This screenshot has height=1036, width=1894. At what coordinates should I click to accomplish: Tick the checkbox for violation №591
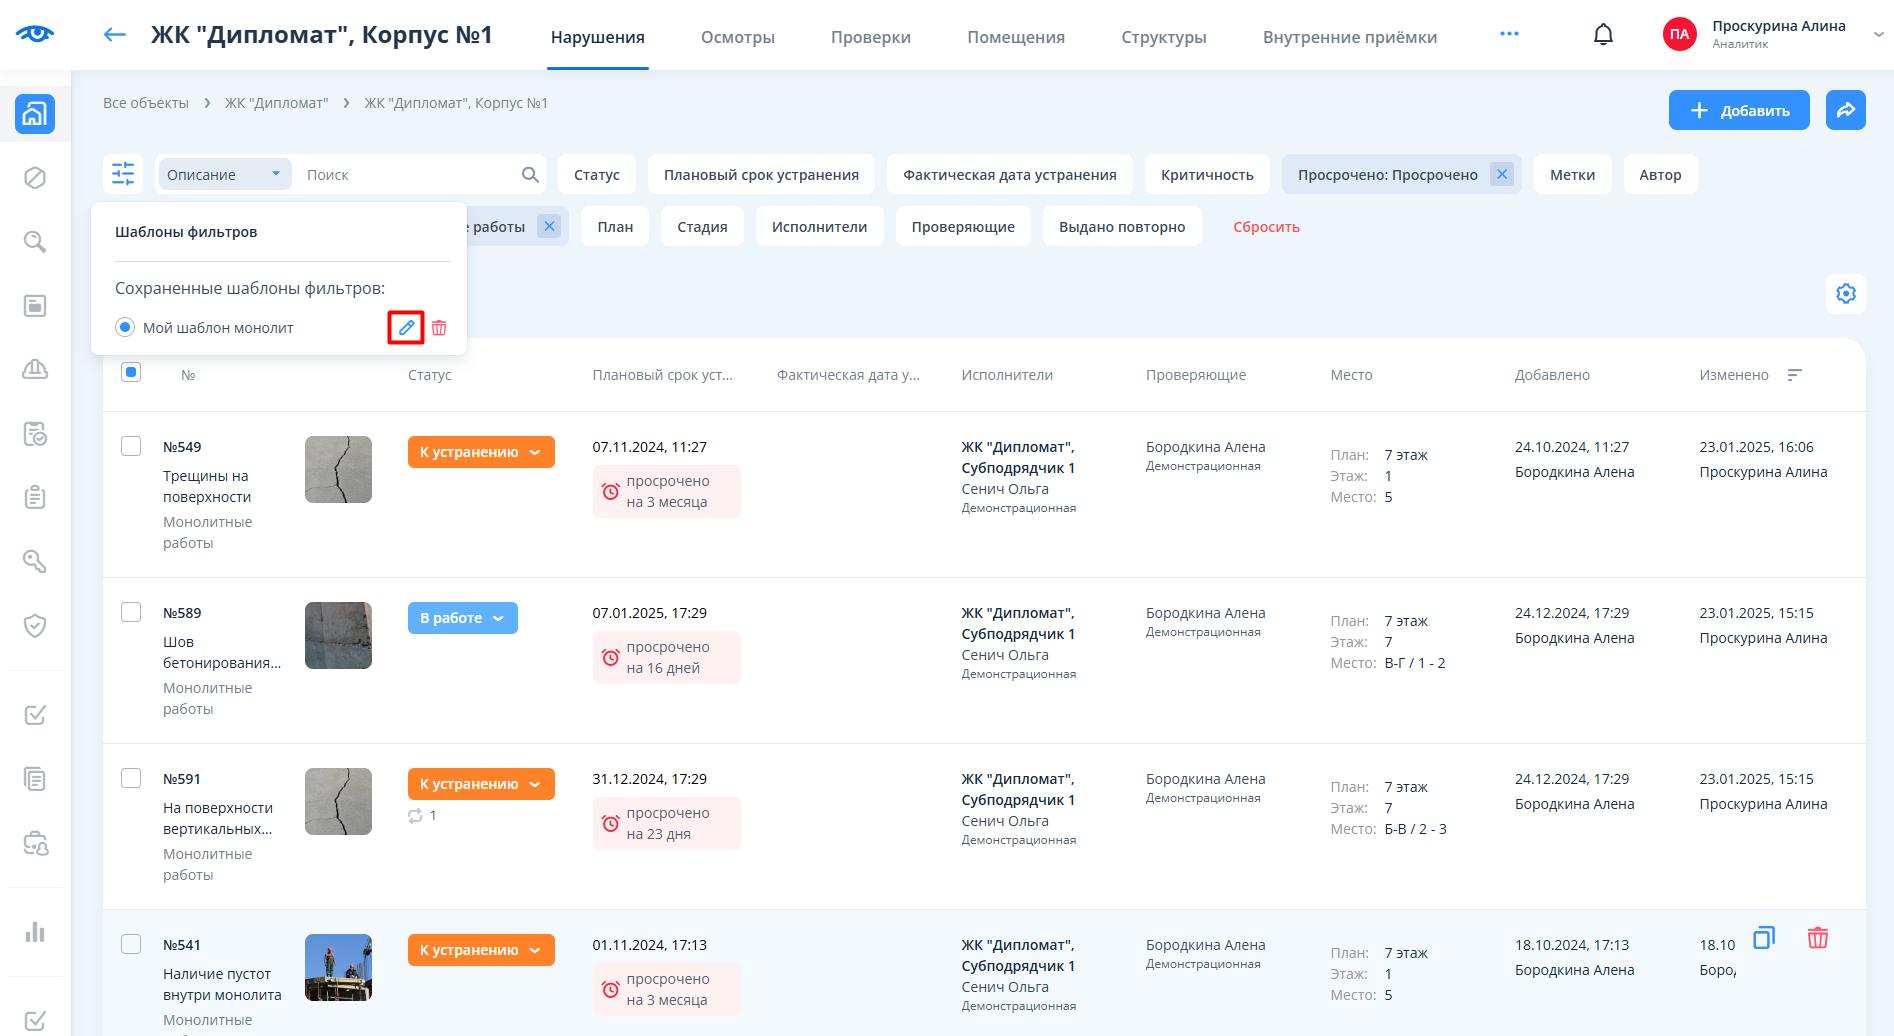[131, 778]
